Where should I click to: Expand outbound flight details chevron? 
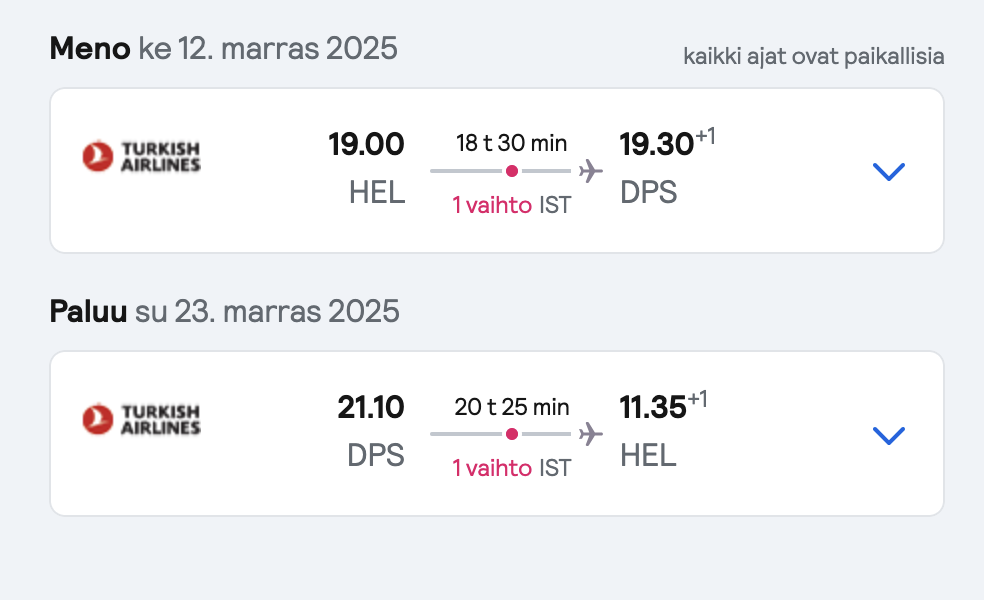point(889,171)
